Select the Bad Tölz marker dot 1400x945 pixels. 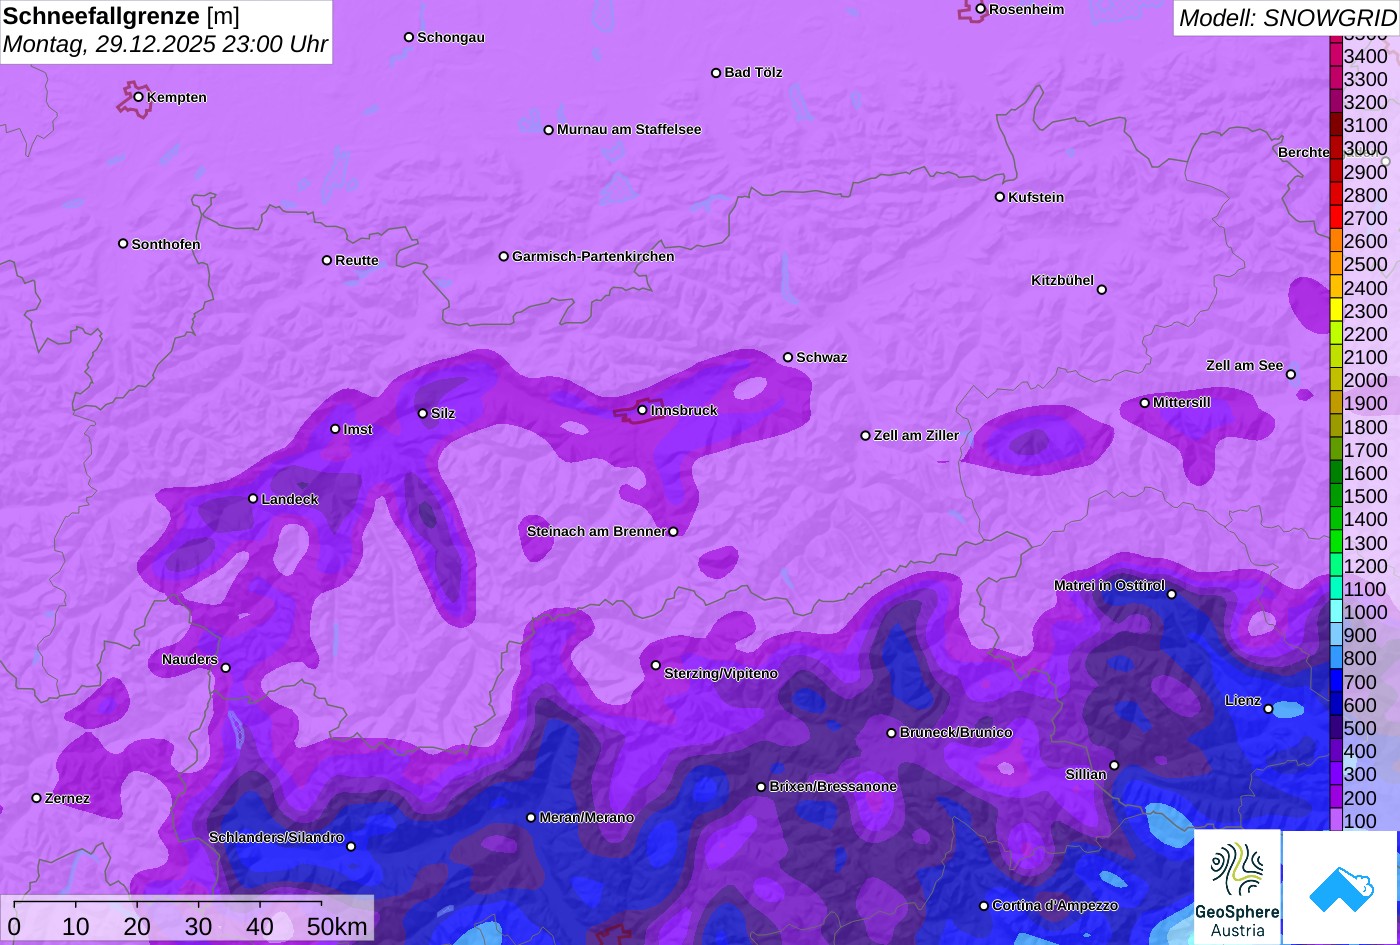(x=716, y=73)
